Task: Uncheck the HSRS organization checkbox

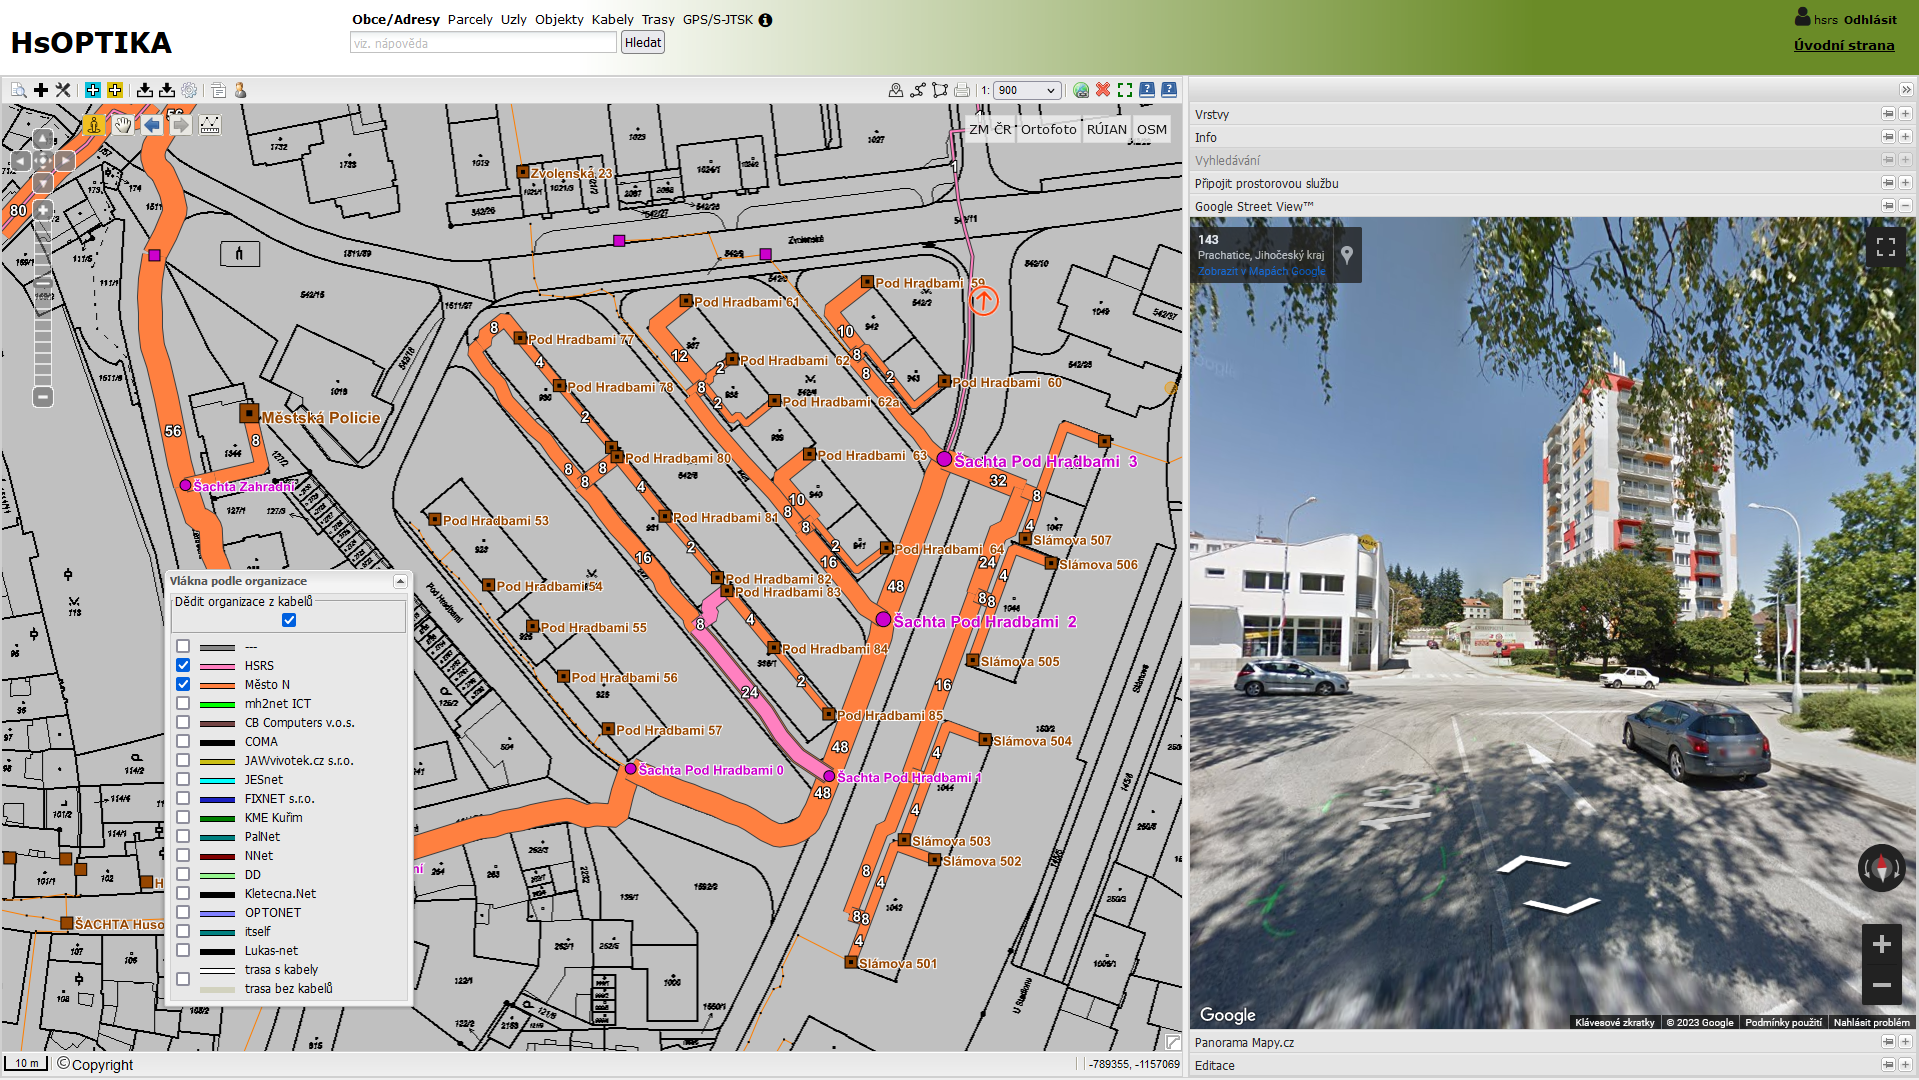Action: click(x=183, y=665)
